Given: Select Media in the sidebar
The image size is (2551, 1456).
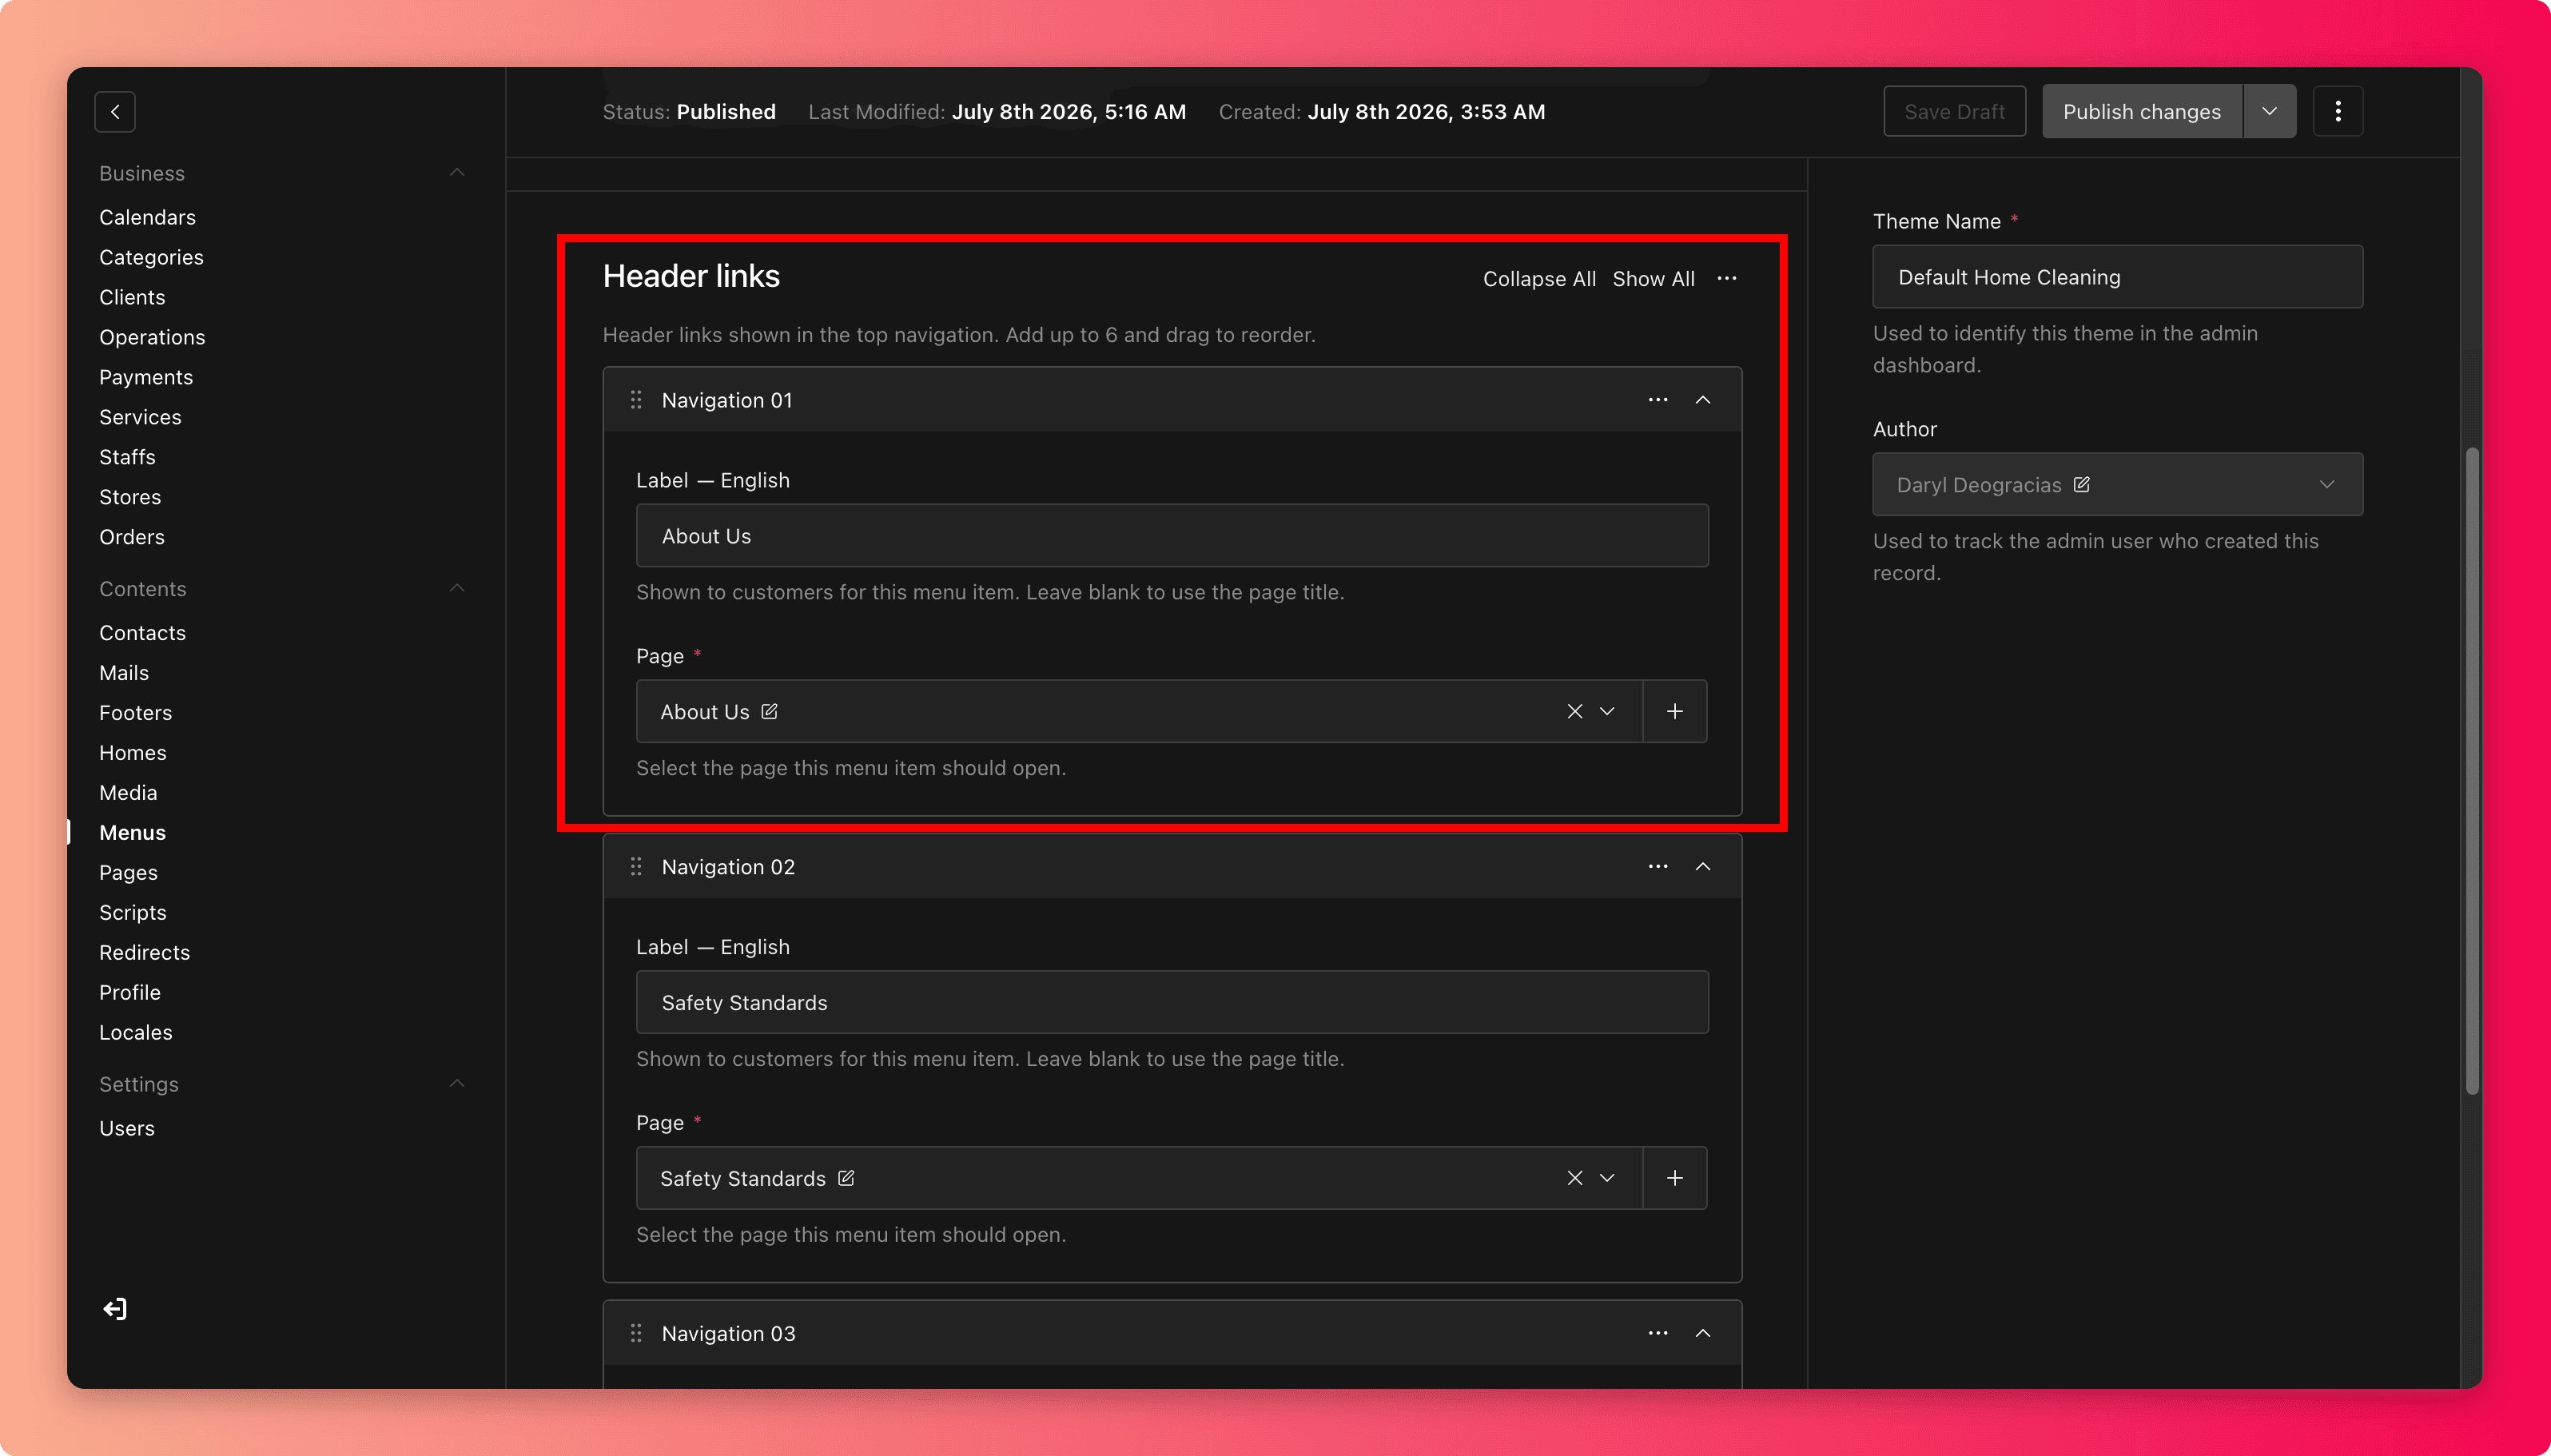Looking at the screenshot, I should click(x=128, y=793).
